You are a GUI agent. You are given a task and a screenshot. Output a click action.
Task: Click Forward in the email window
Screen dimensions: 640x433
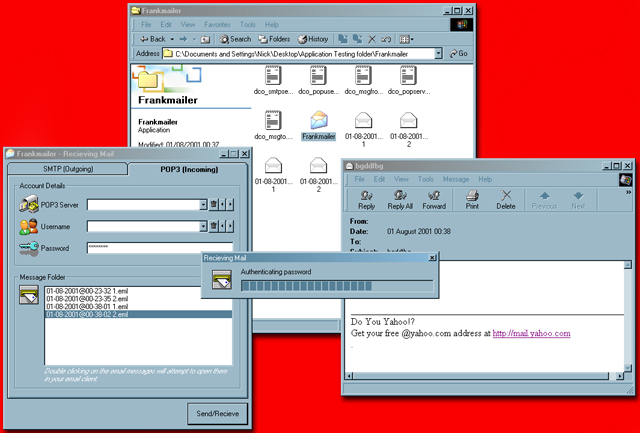(434, 200)
